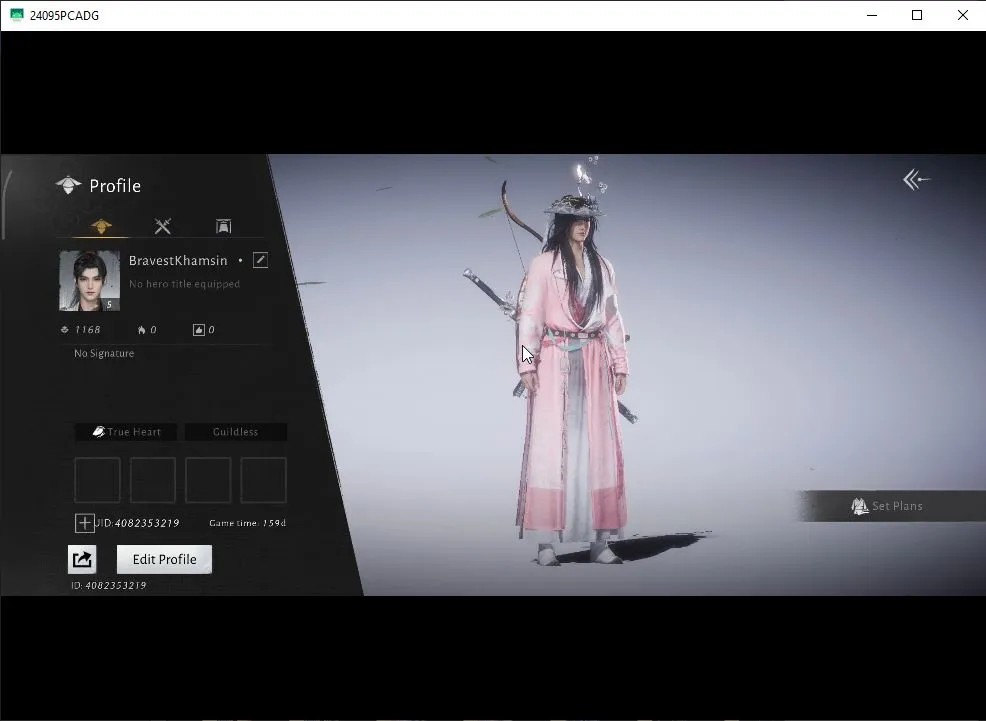Click the pencil icon beside BravestKhamsin
Image resolution: width=986 pixels, height=721 pixels.
[x=260, y=260]
